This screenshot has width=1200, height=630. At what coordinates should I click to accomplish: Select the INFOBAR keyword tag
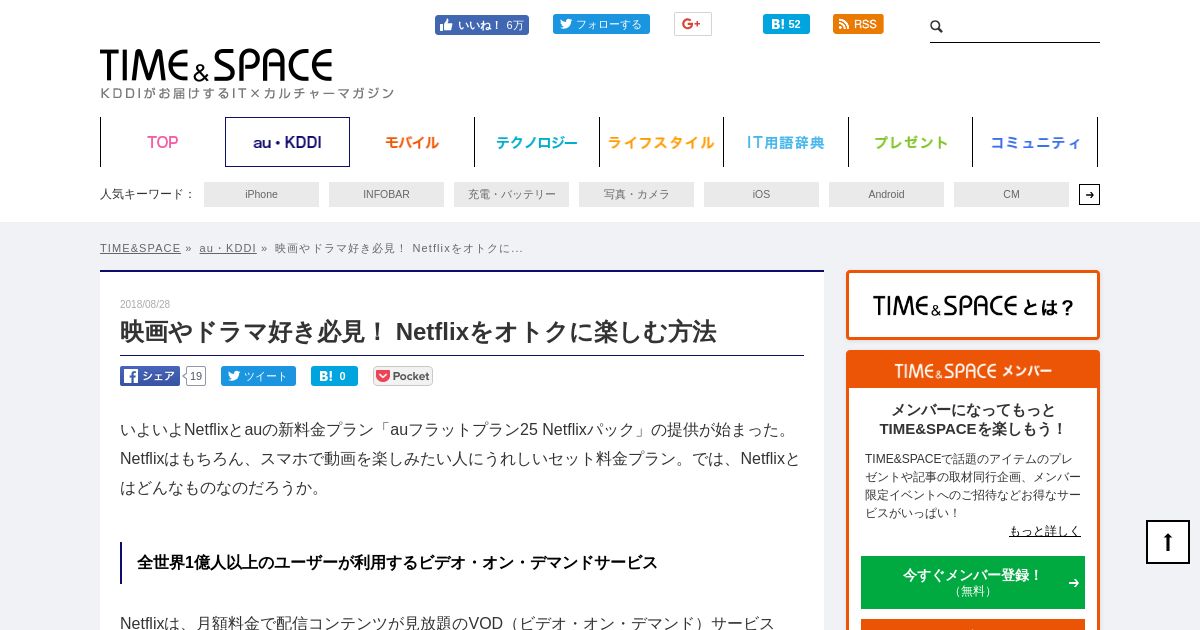(386, 194)
